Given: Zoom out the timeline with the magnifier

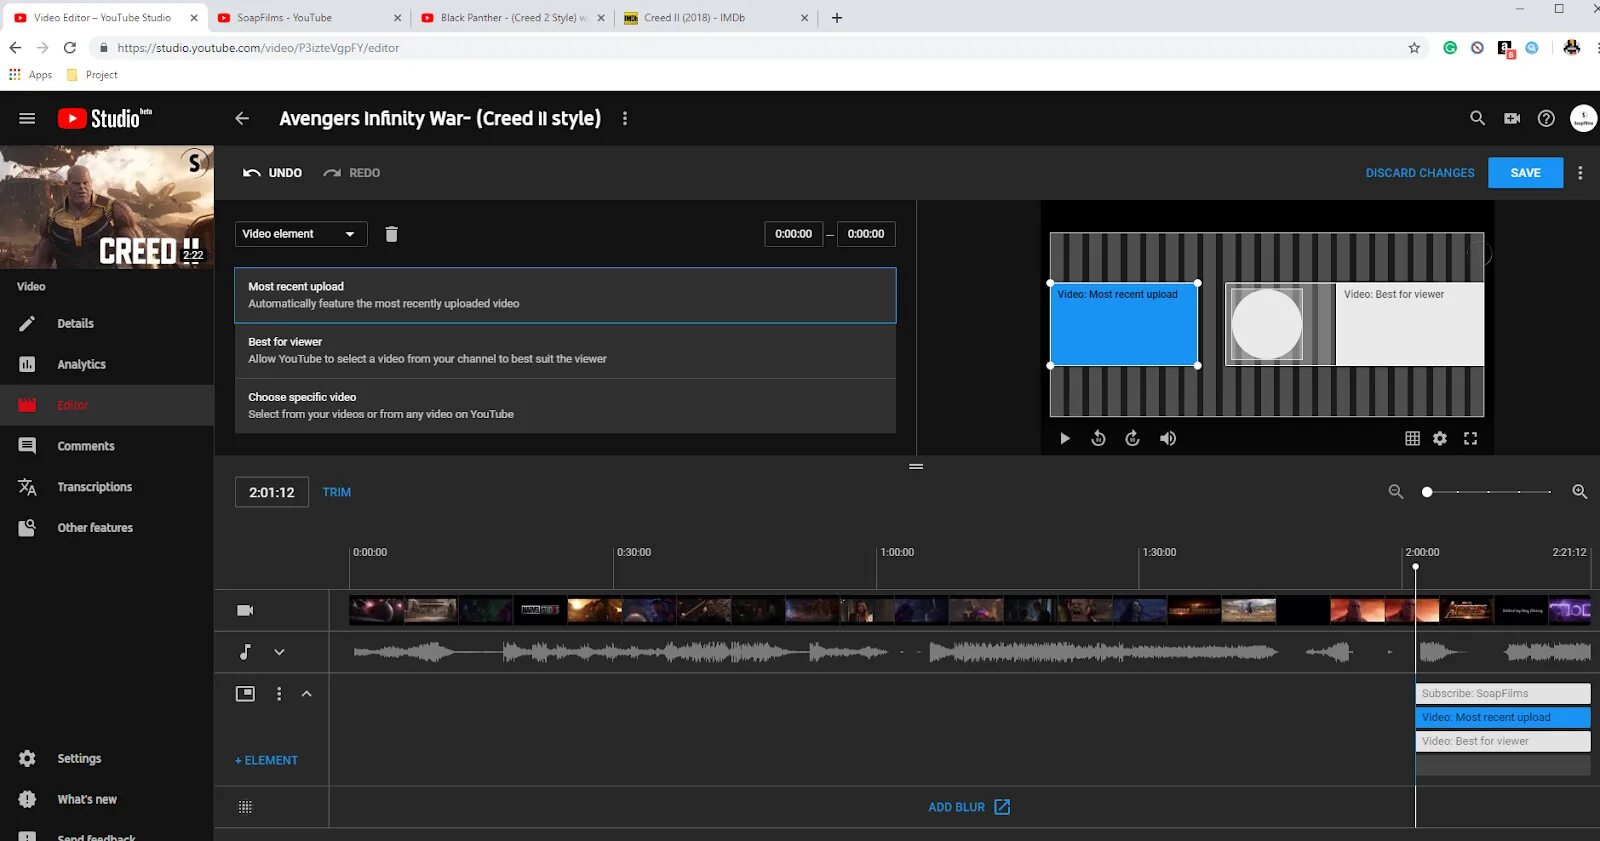Looking at the screenshot, I should (x=1396, y=492).
